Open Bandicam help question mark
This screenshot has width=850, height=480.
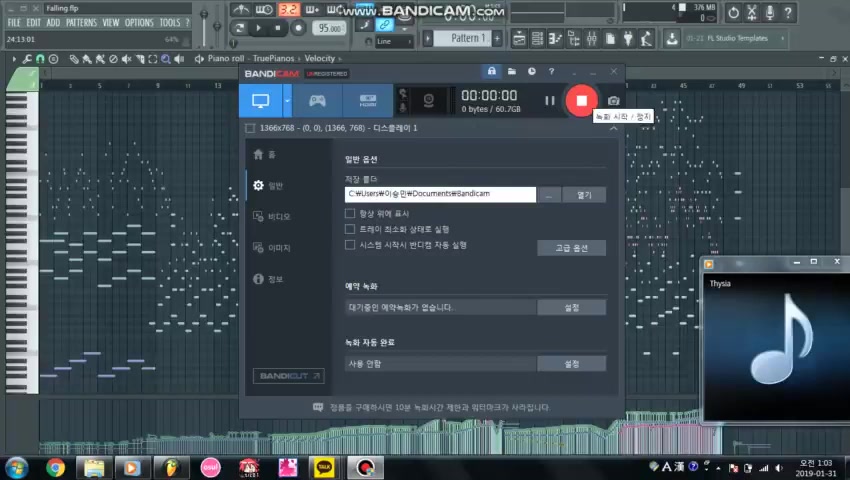551,71
